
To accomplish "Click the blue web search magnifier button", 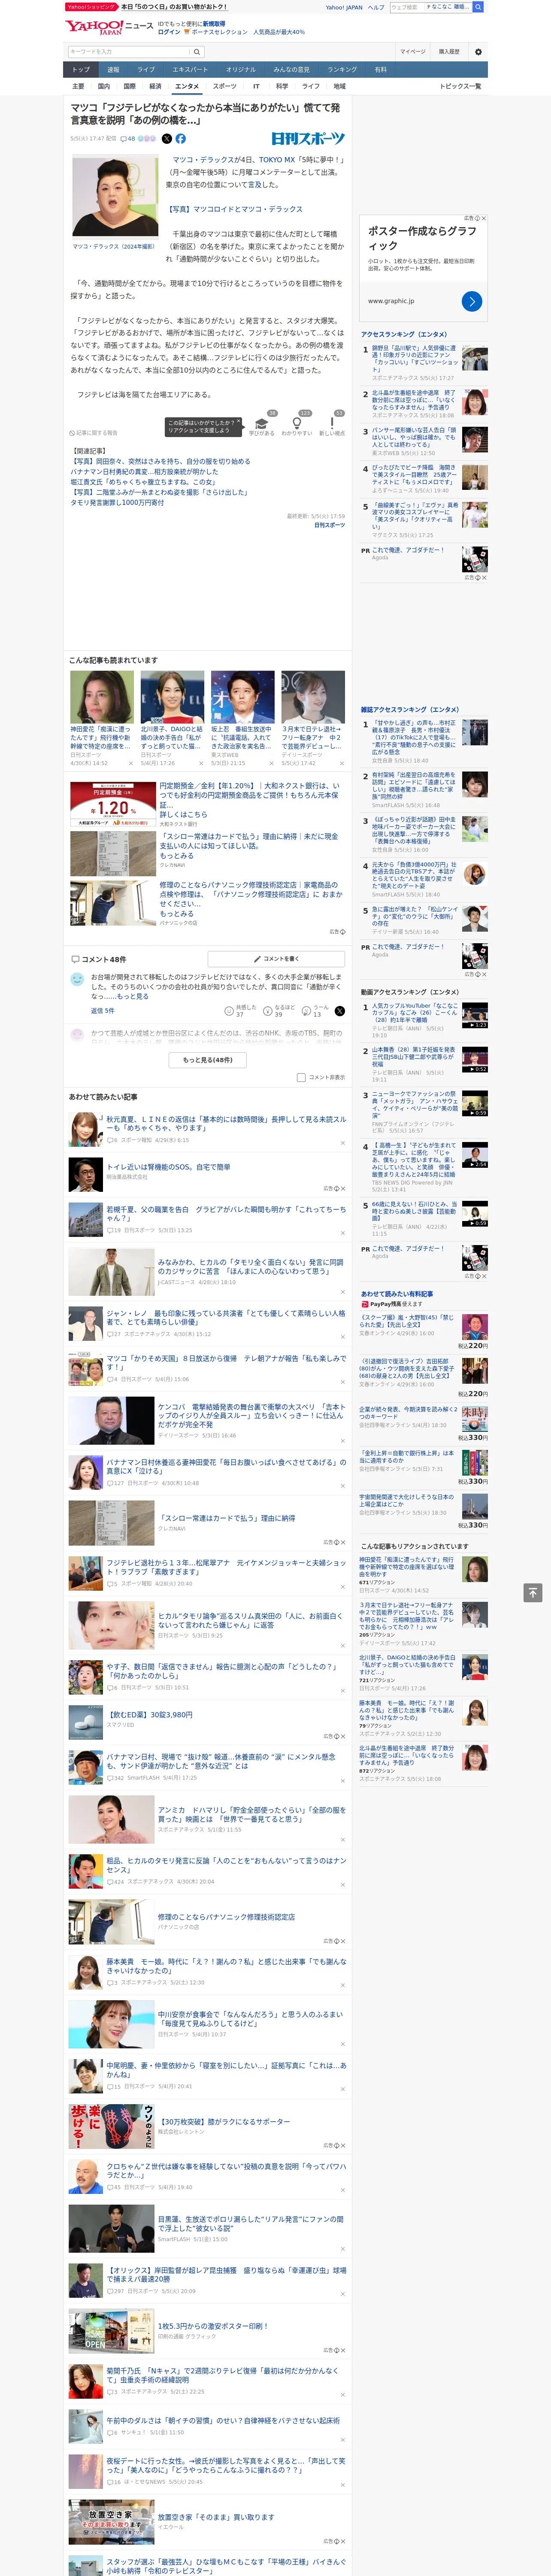I will tap(478, 7).
